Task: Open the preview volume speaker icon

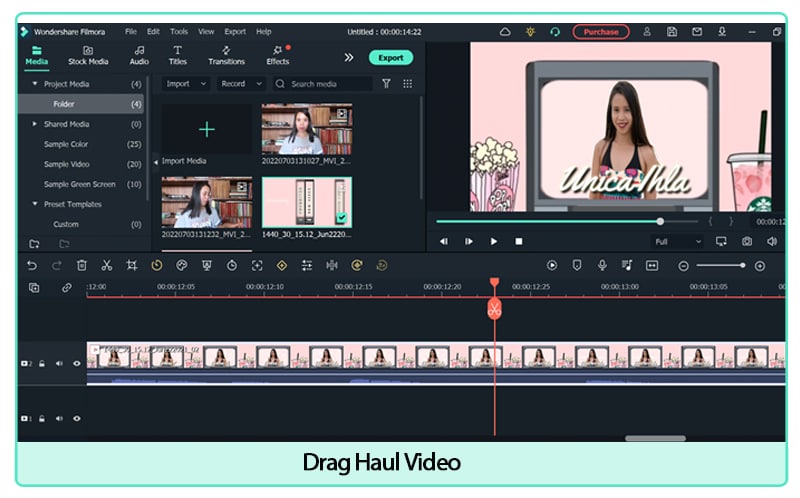Action: 772,241
